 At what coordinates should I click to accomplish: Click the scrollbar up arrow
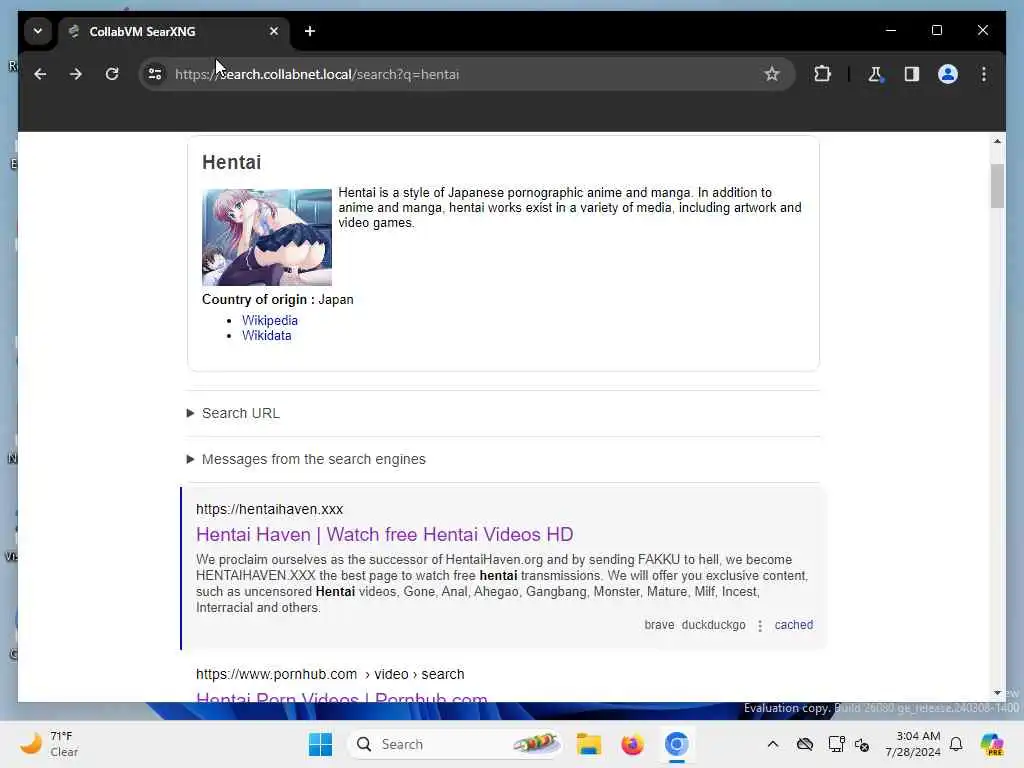(997, 141)
